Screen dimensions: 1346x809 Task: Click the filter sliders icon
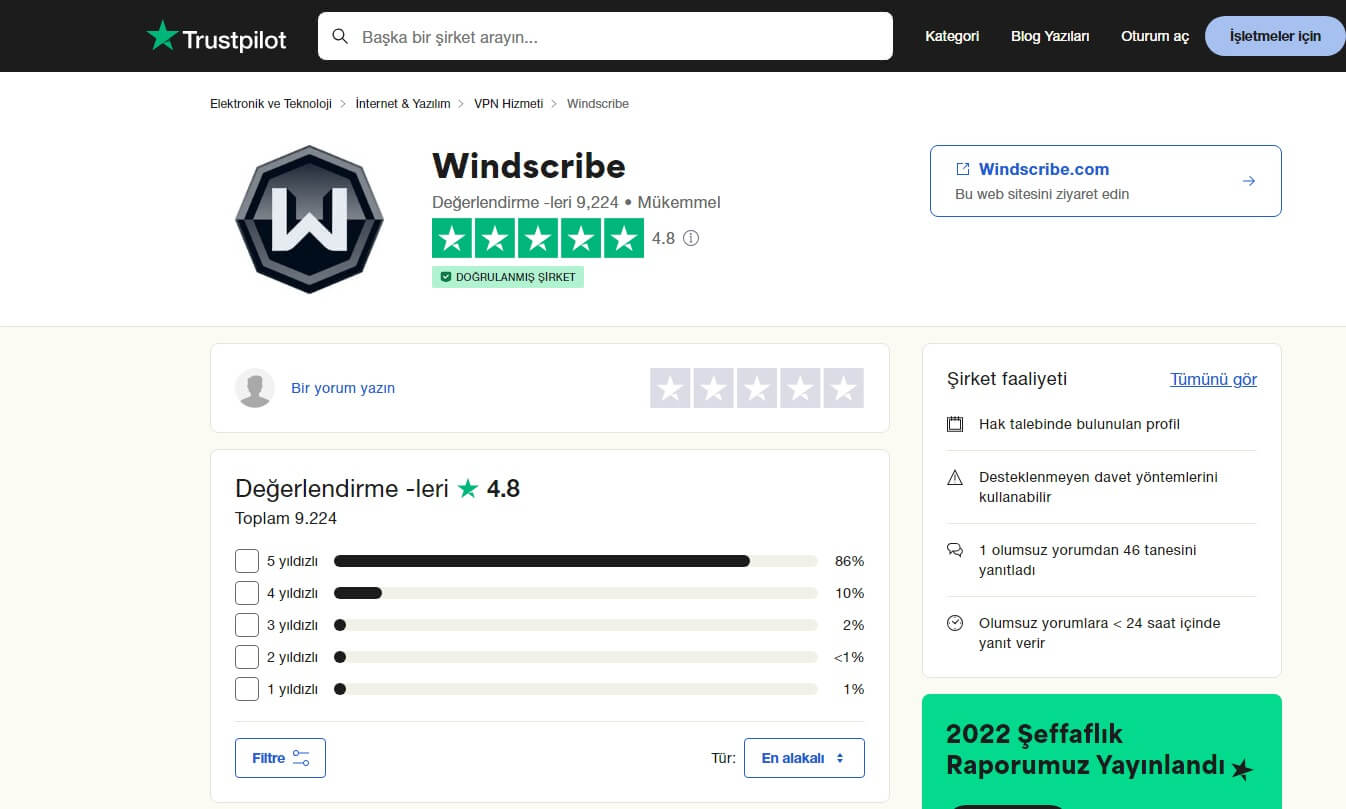click(301, 758)
